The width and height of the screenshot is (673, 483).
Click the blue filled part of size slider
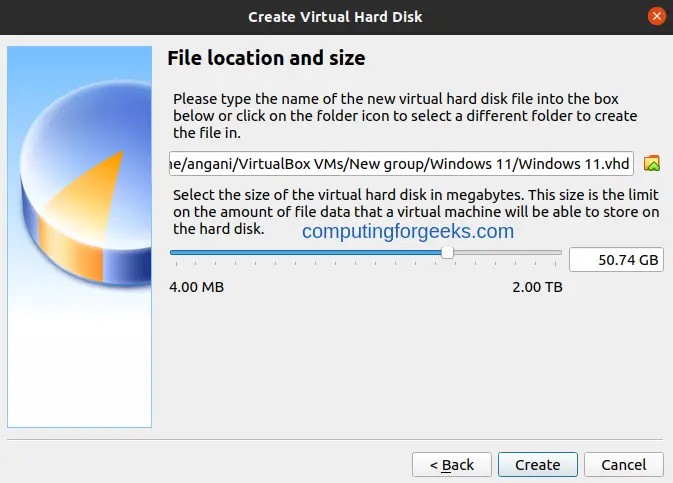[306, 252]
